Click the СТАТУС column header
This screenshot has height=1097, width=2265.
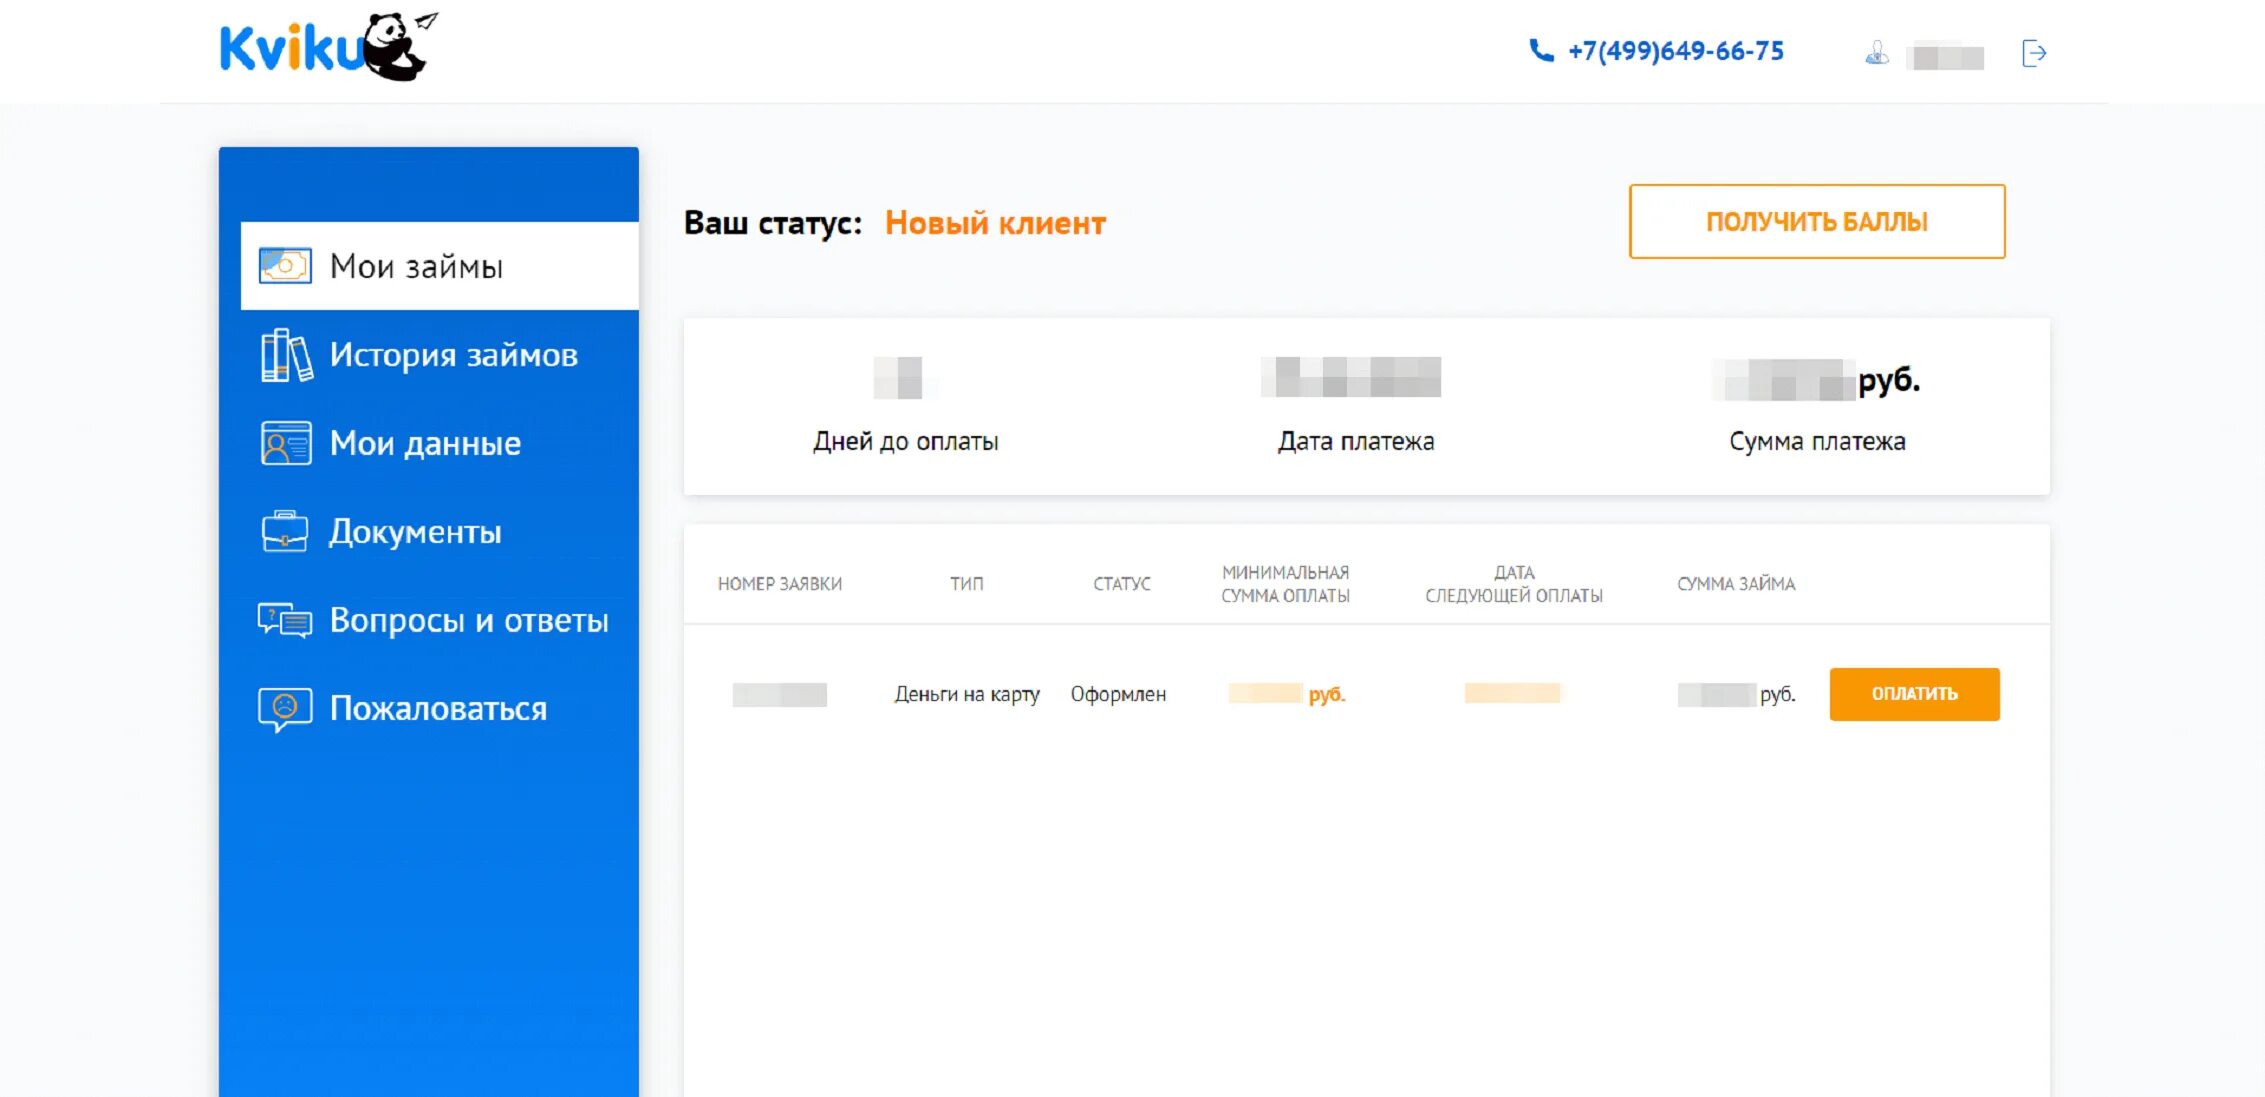(1122, 584)
